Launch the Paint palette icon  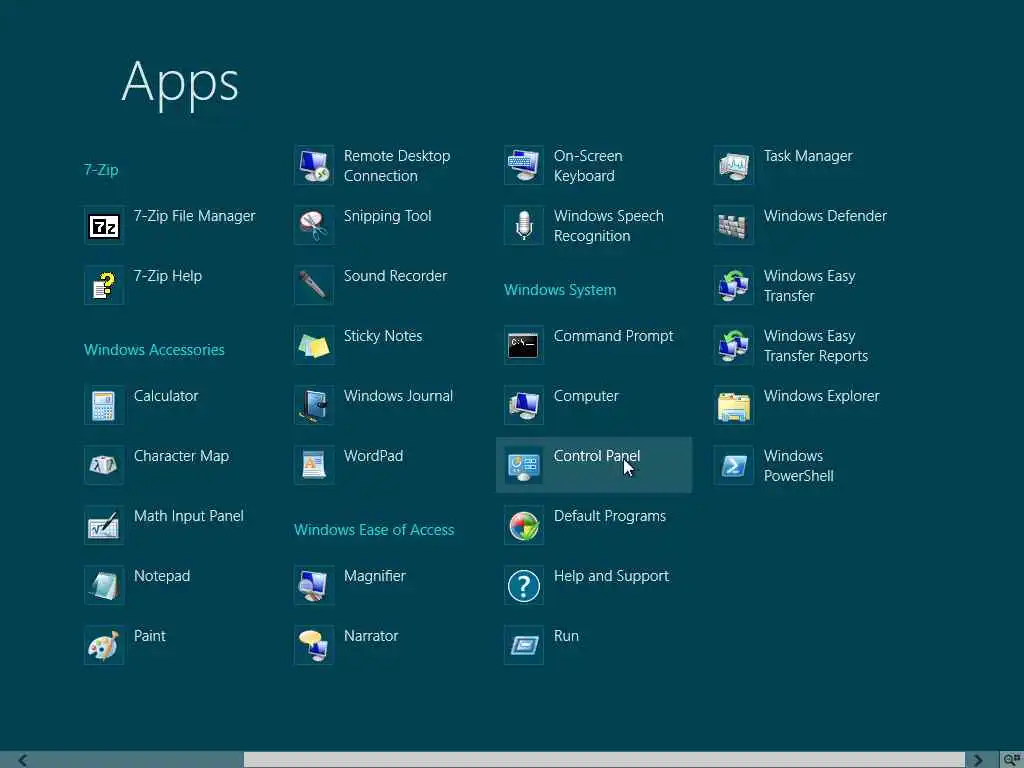click(104, 647)
